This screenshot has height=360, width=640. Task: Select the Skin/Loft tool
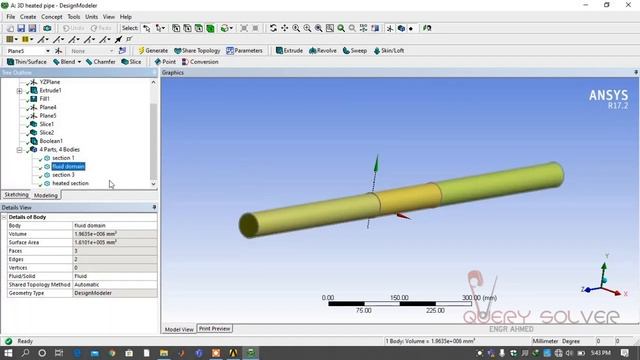click(389, 51)
